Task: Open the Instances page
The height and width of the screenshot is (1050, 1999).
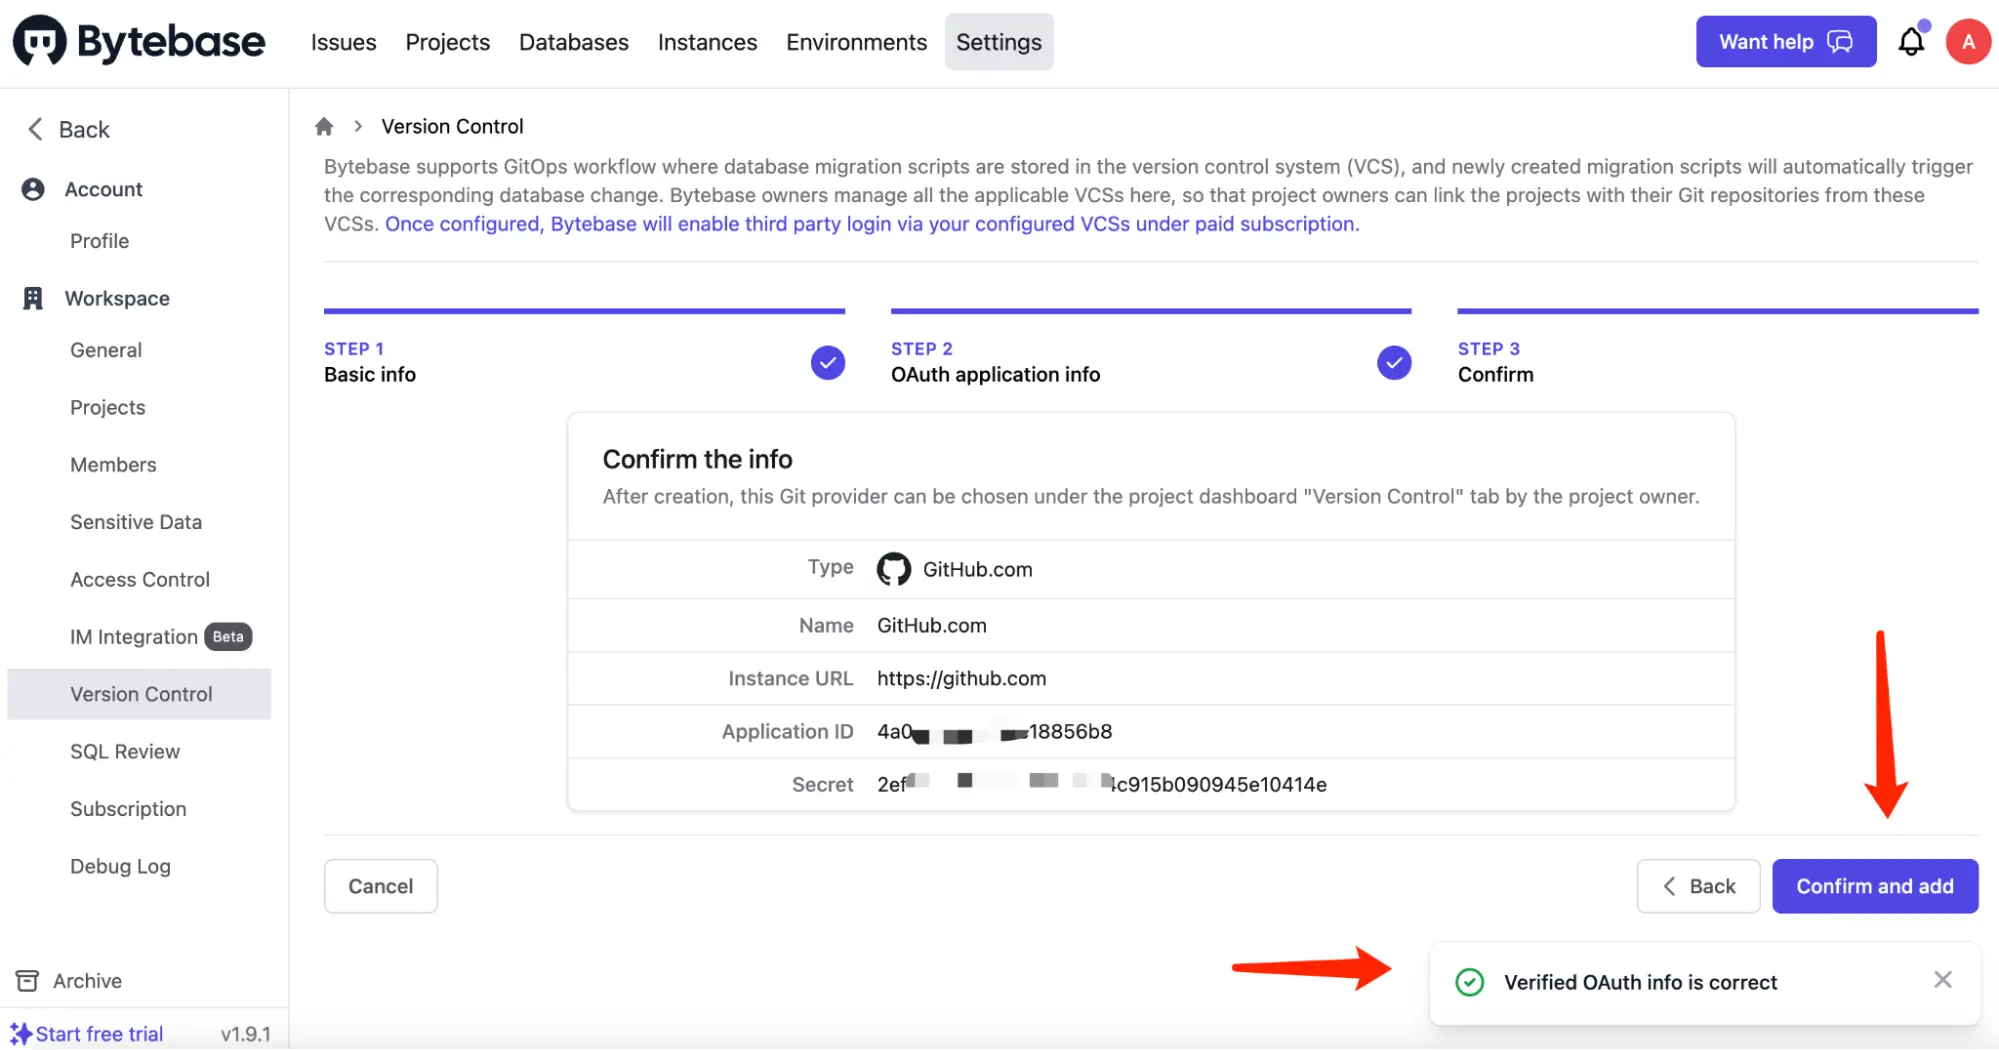Action: tap(707, 42)
